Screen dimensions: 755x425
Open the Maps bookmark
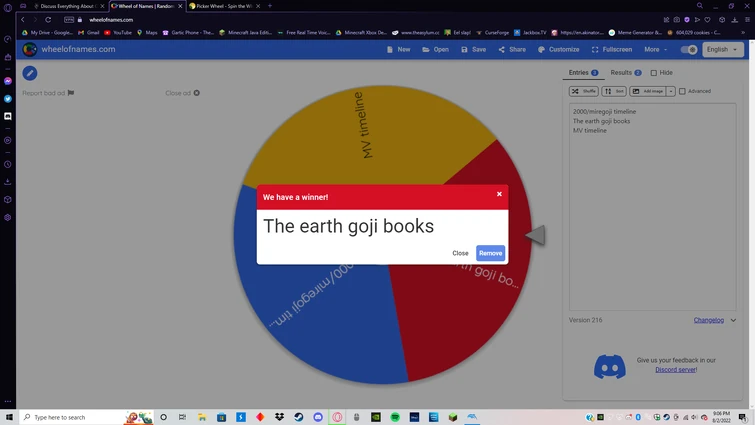(147, 33)
